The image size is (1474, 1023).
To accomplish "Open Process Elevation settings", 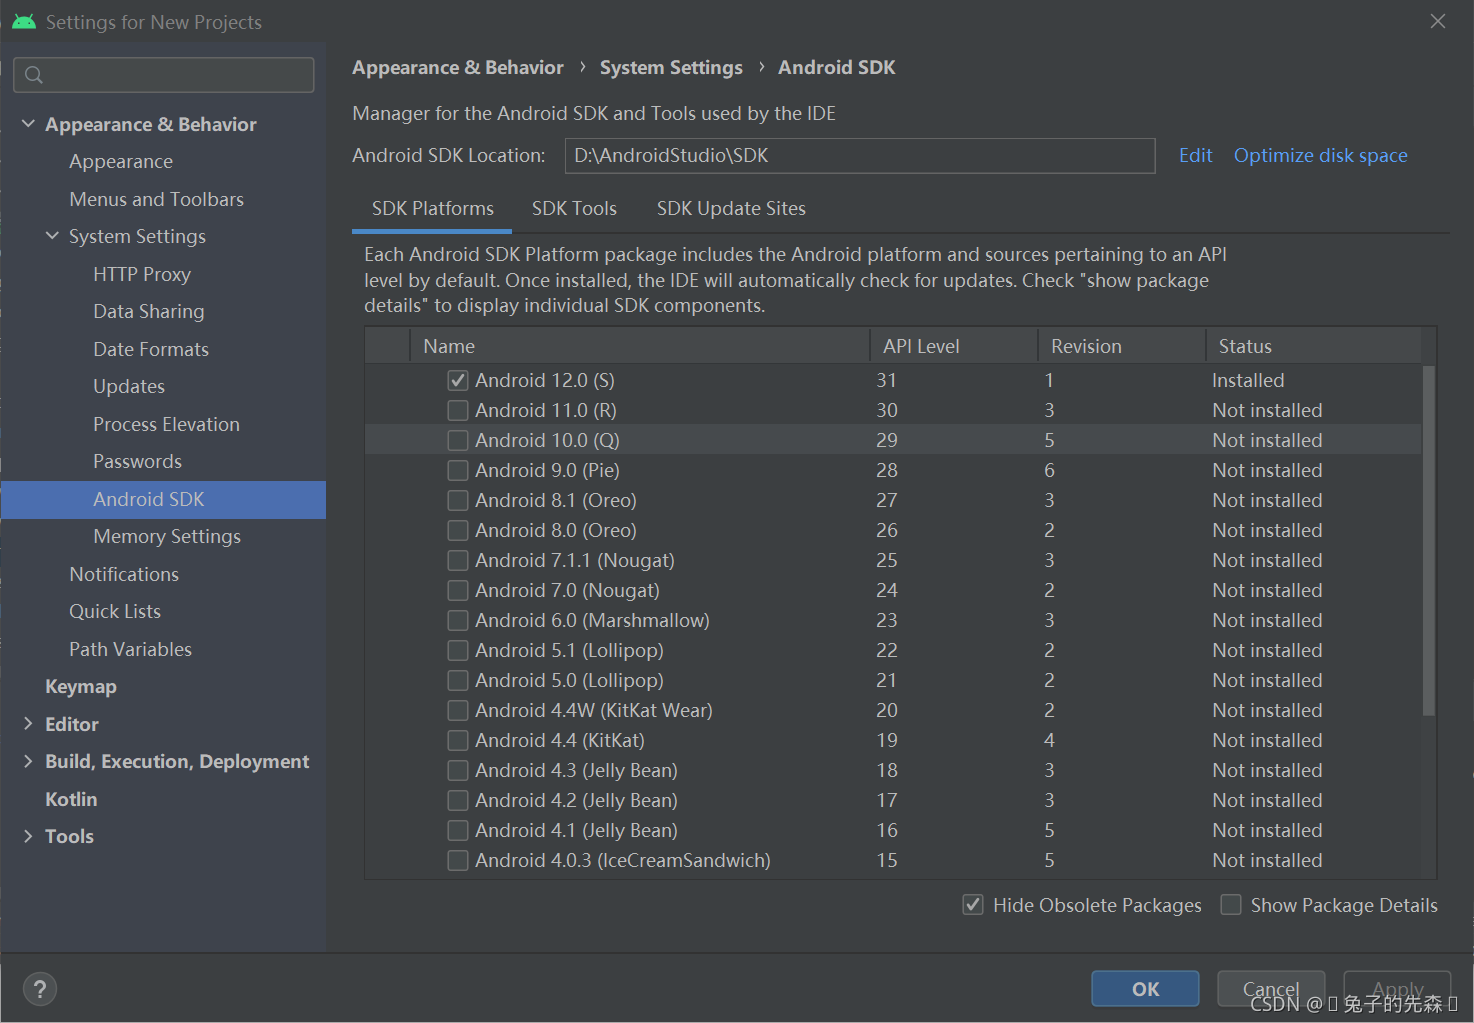I will [x=167, y=424].
